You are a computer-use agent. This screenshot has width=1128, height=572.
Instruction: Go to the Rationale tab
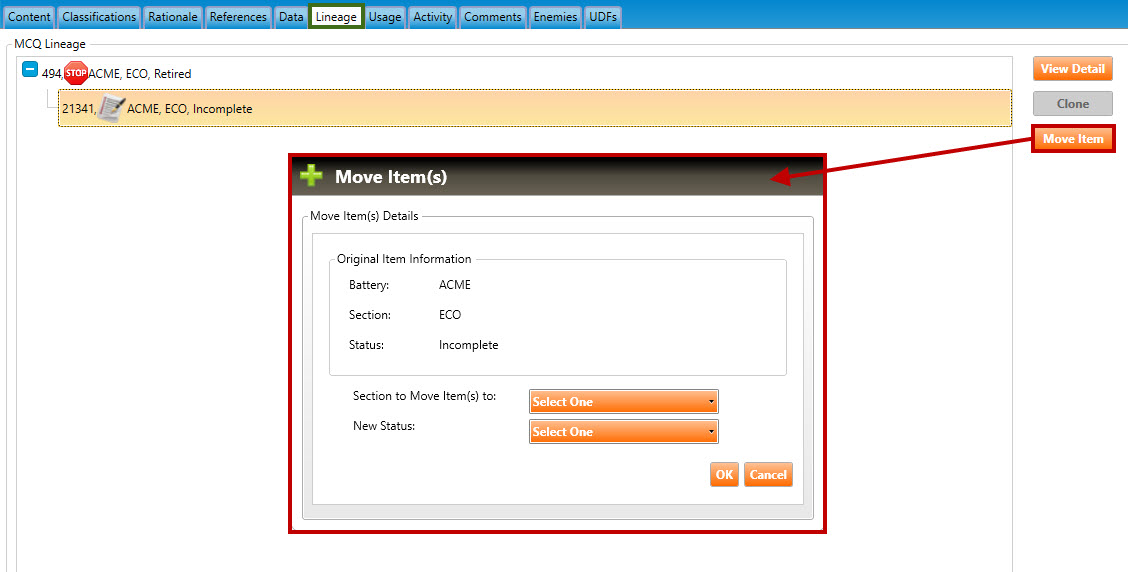[x=174, y=17]
